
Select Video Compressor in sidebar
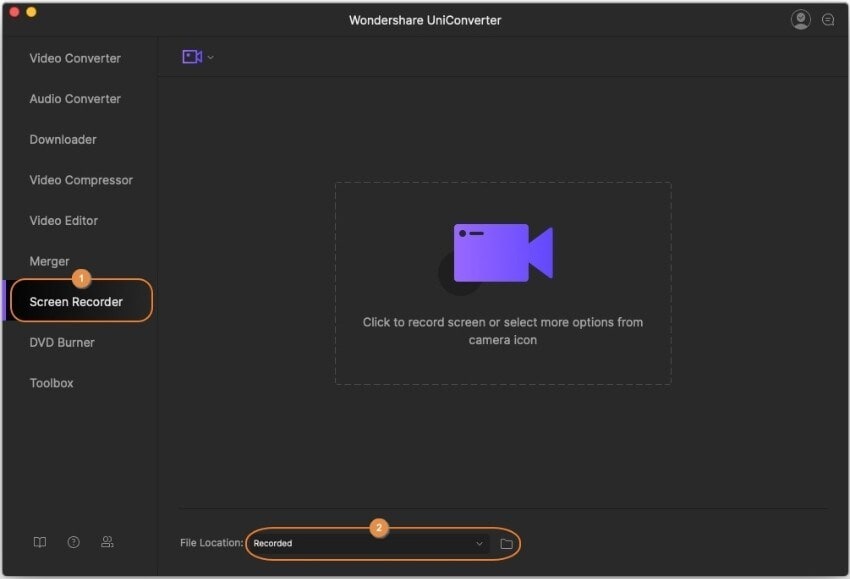(81, 181)
